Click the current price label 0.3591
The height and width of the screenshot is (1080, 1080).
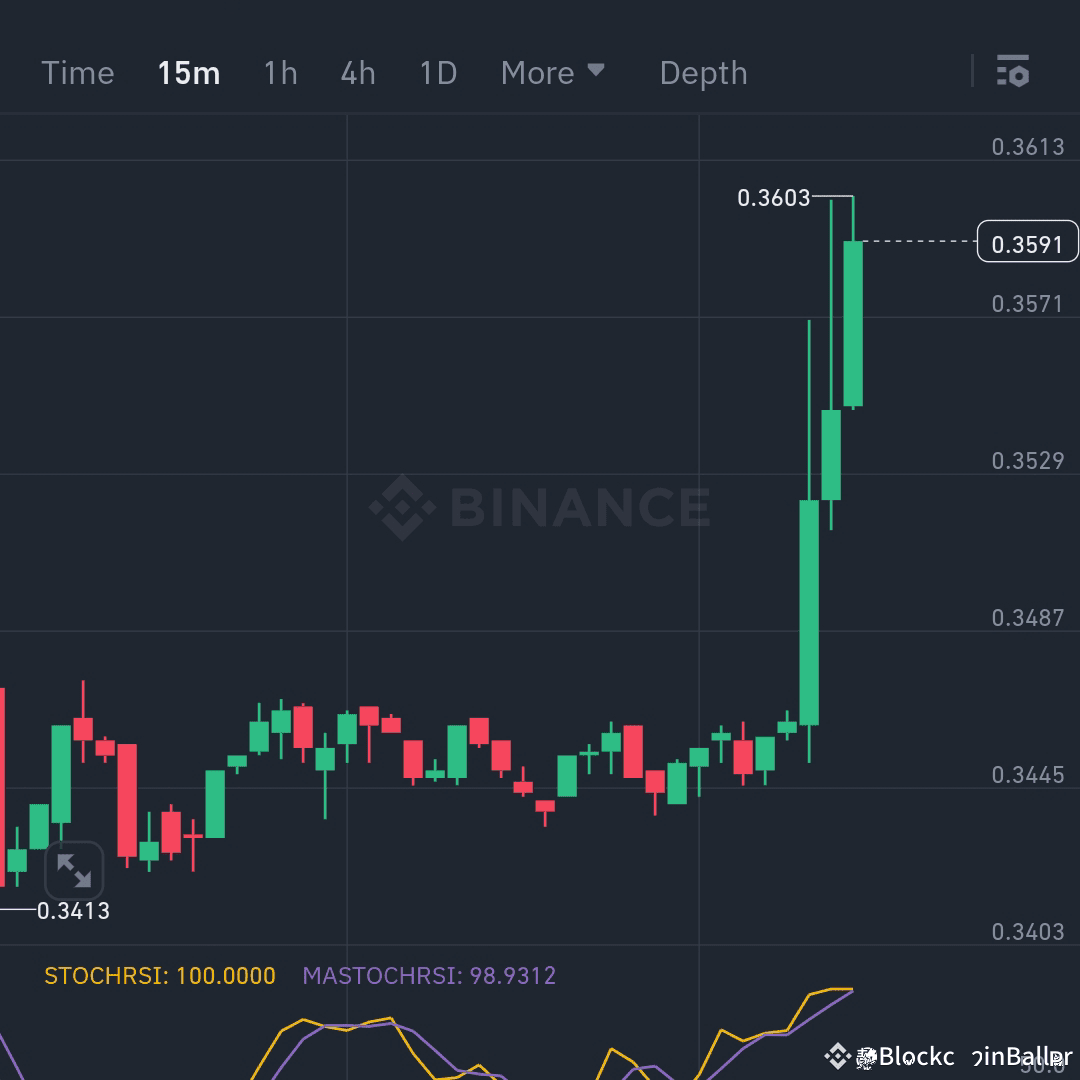[1028, 242]
